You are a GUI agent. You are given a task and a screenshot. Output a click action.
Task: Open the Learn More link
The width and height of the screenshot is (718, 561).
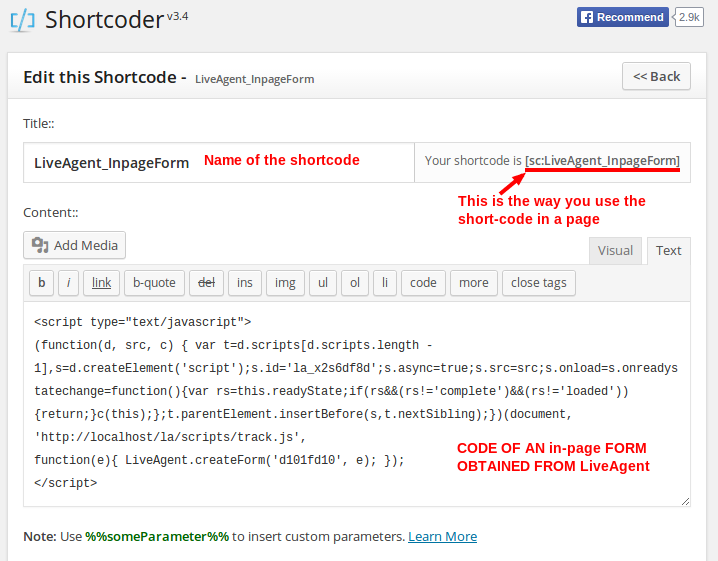coord(442,536)
